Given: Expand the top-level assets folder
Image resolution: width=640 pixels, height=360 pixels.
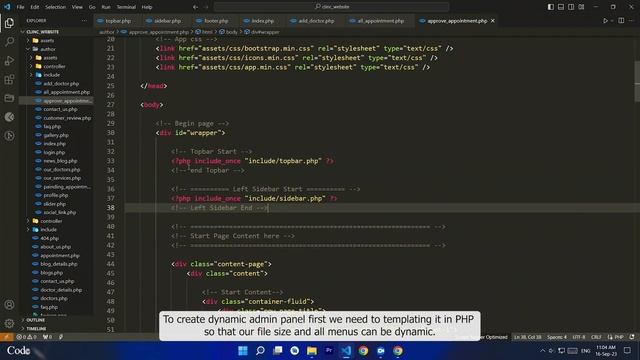Looking at the screenshot, I should pos(47,40).
